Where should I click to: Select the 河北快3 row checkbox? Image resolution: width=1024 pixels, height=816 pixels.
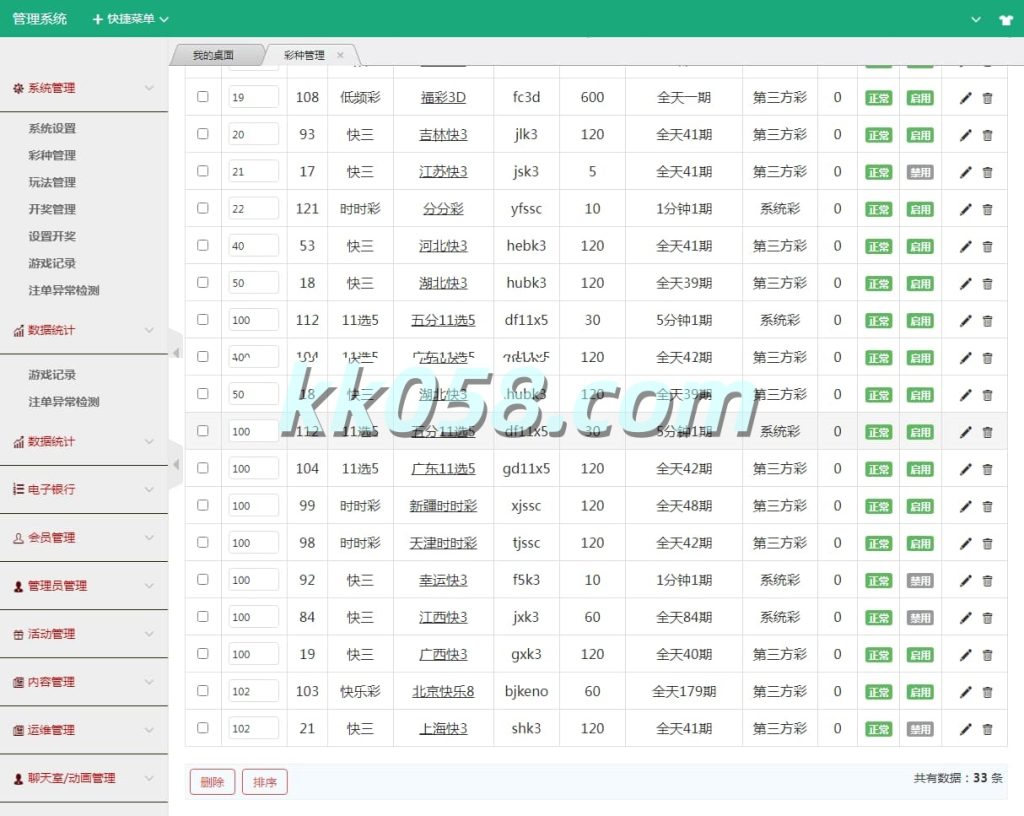pyautogui.click(x=203, y=245)
